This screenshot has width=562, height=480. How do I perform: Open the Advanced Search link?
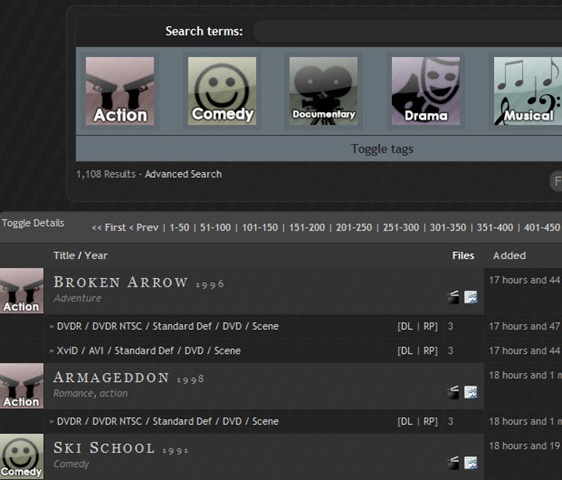(183, 174)
